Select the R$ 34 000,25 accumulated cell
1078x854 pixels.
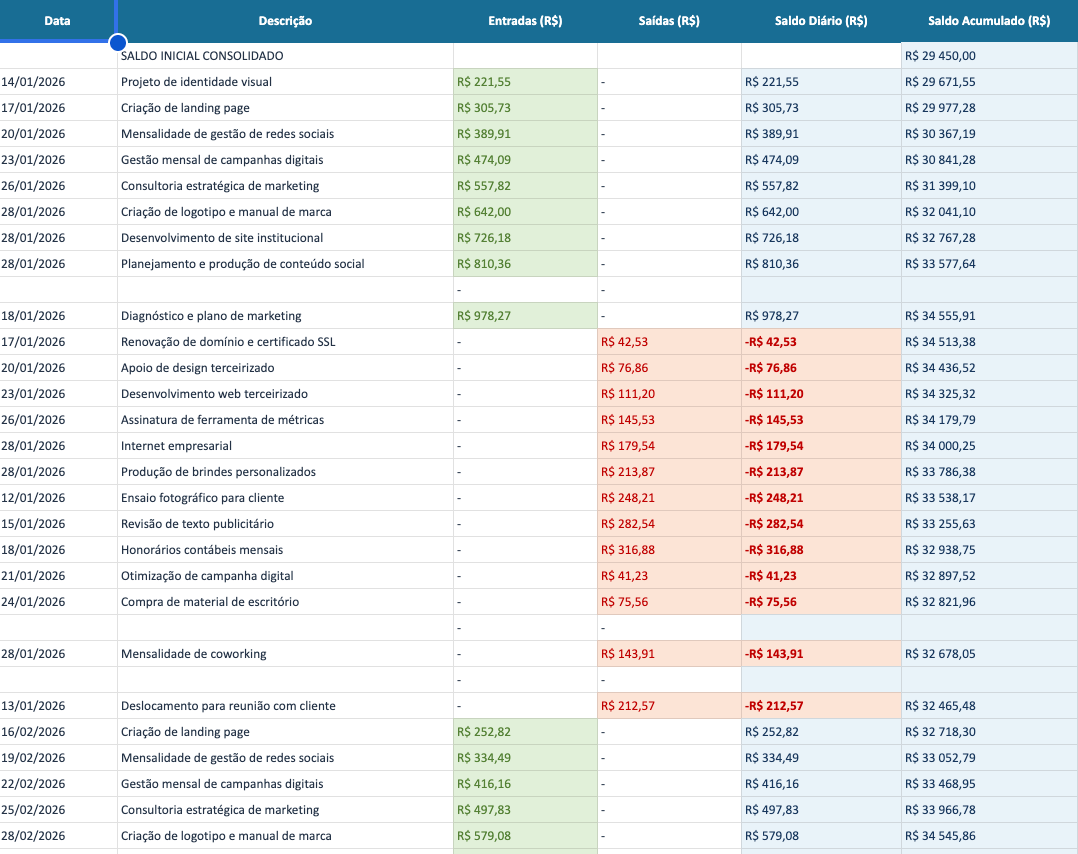[x=989, y=446]
